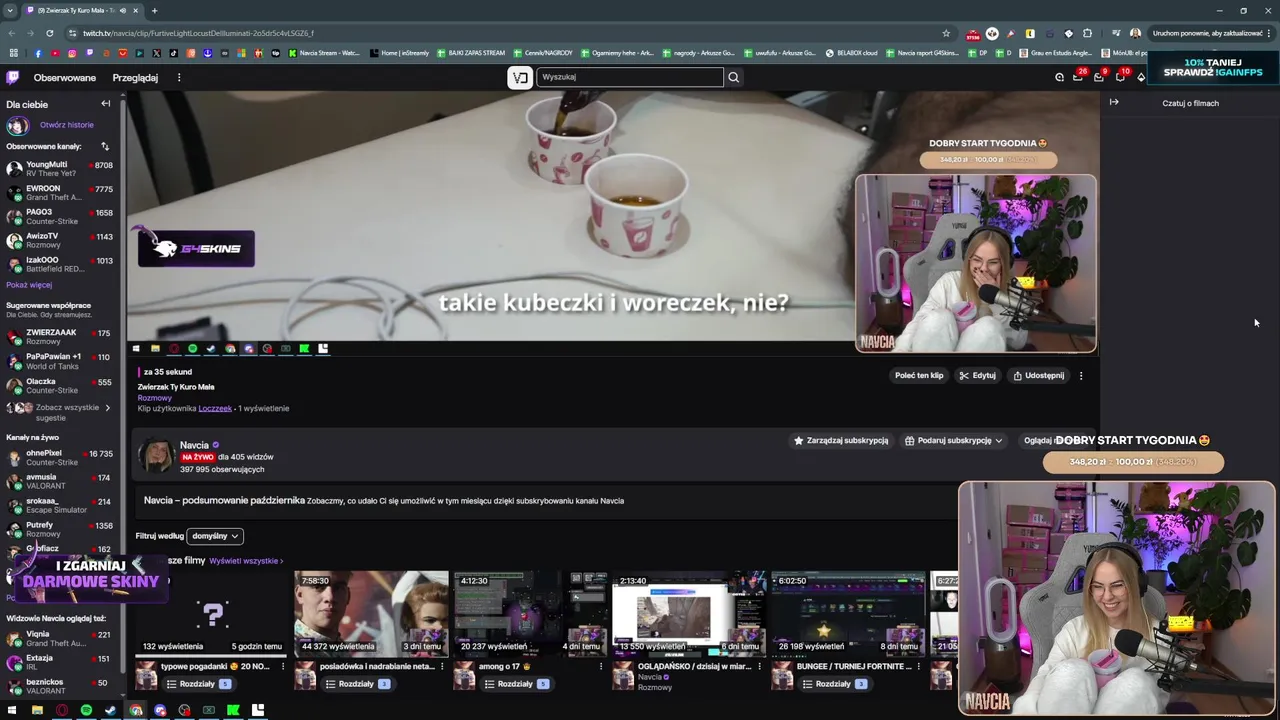The height and width of the screenshot is (720, 1280).
Task: Open whispers icon with badge 9
Action: click(1099, 77)
